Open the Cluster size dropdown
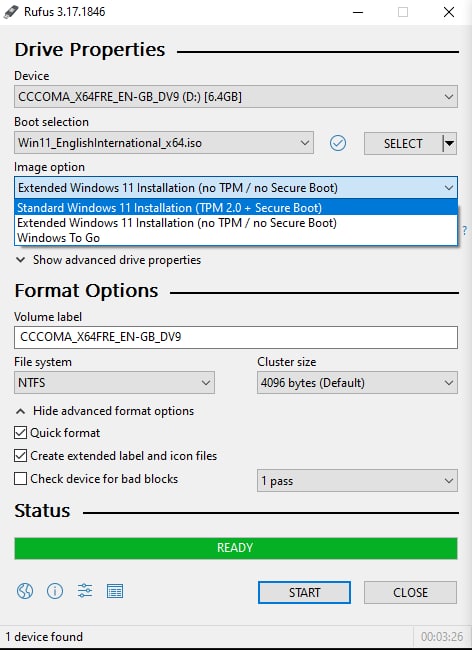The image size is (472, 650). [x=357, y=382]
